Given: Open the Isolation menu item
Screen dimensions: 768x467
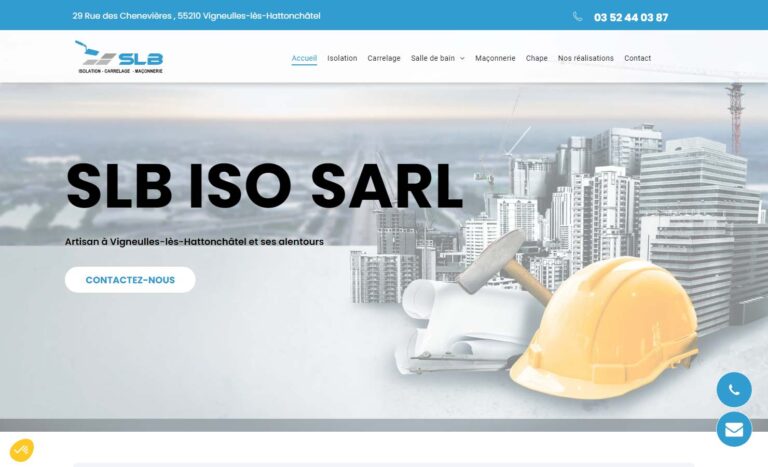Looking at the screenshot, I should pyautogui.click(x=342, y=58).
